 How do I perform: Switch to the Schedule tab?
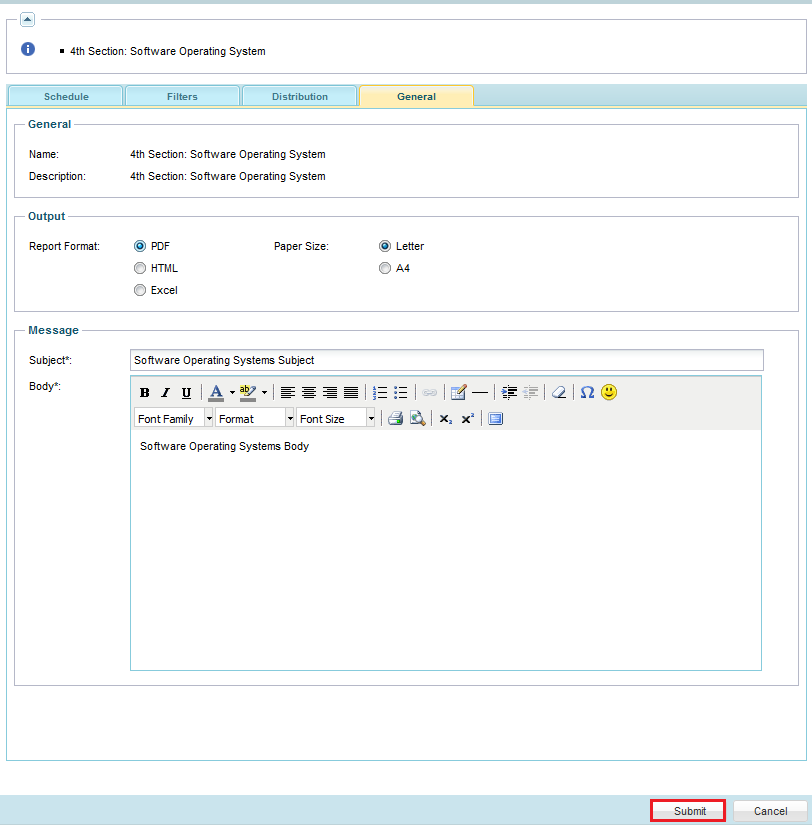pyautogui.click(x=66, y=97)
